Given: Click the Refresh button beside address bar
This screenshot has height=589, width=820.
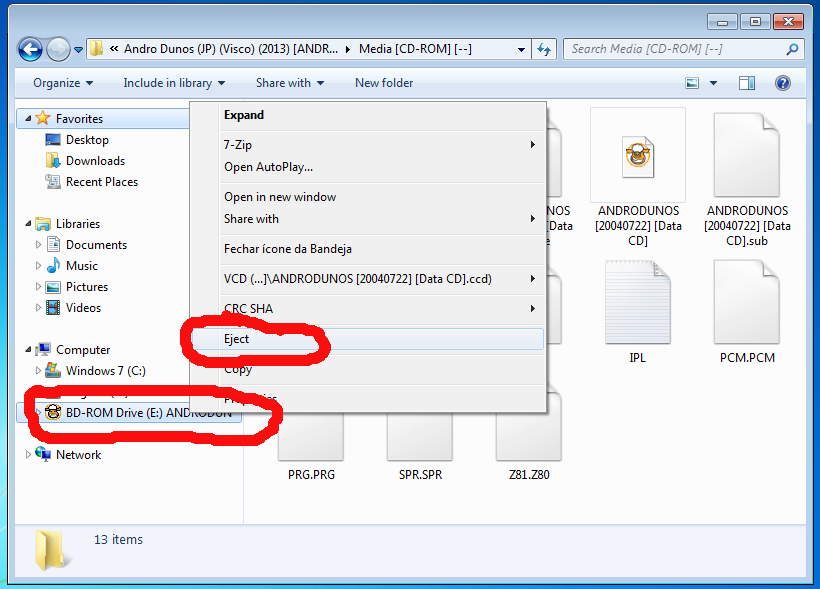Looking at the screenshot, I should [545, 48].
